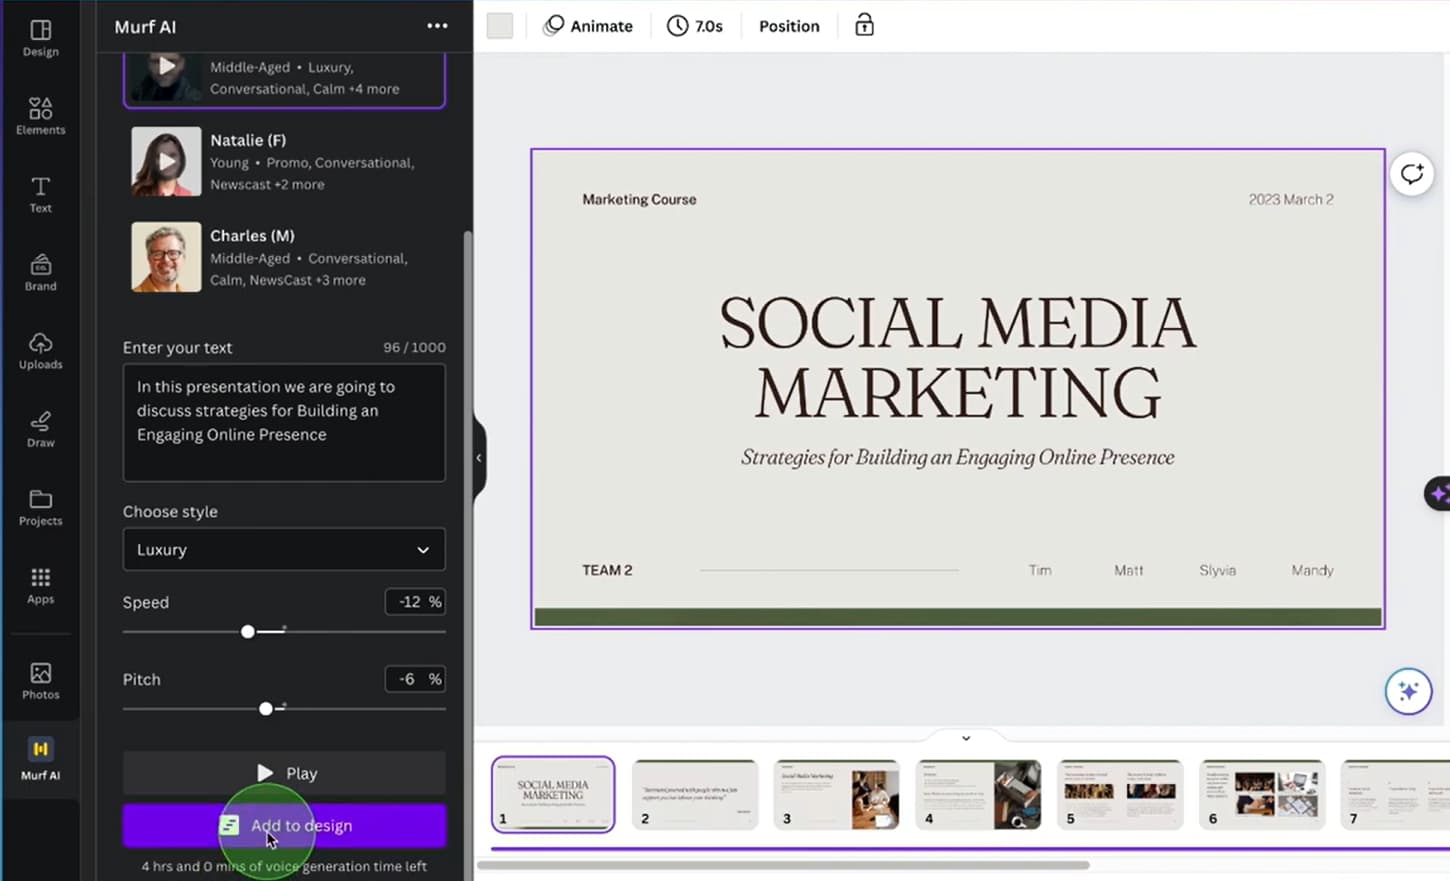Select slide 2 thumbnail
Image resolution: width=1450 pixels, height=881 pixels.
click(x=695, y=794)
